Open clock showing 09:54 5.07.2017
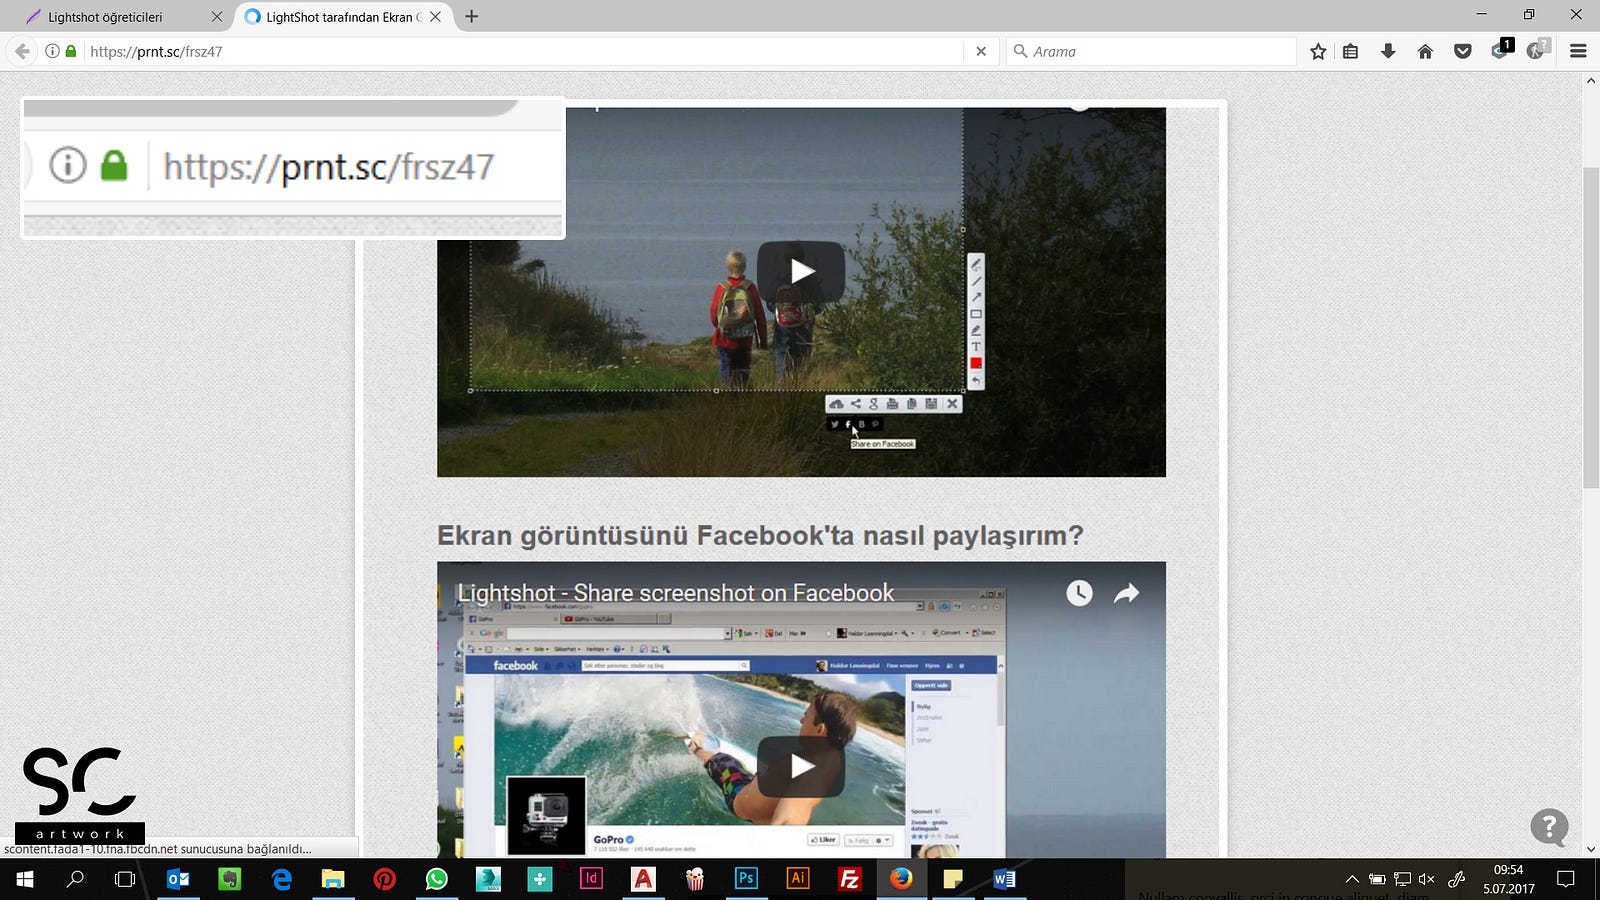Screen dimensions: 1600x900 point(1508,879)
